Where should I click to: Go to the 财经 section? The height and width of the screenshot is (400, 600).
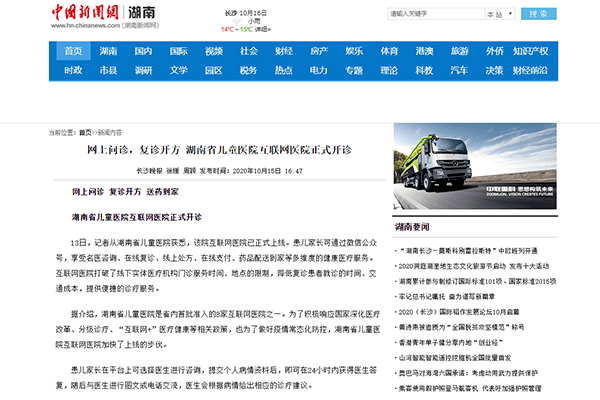tap(284, 51)
